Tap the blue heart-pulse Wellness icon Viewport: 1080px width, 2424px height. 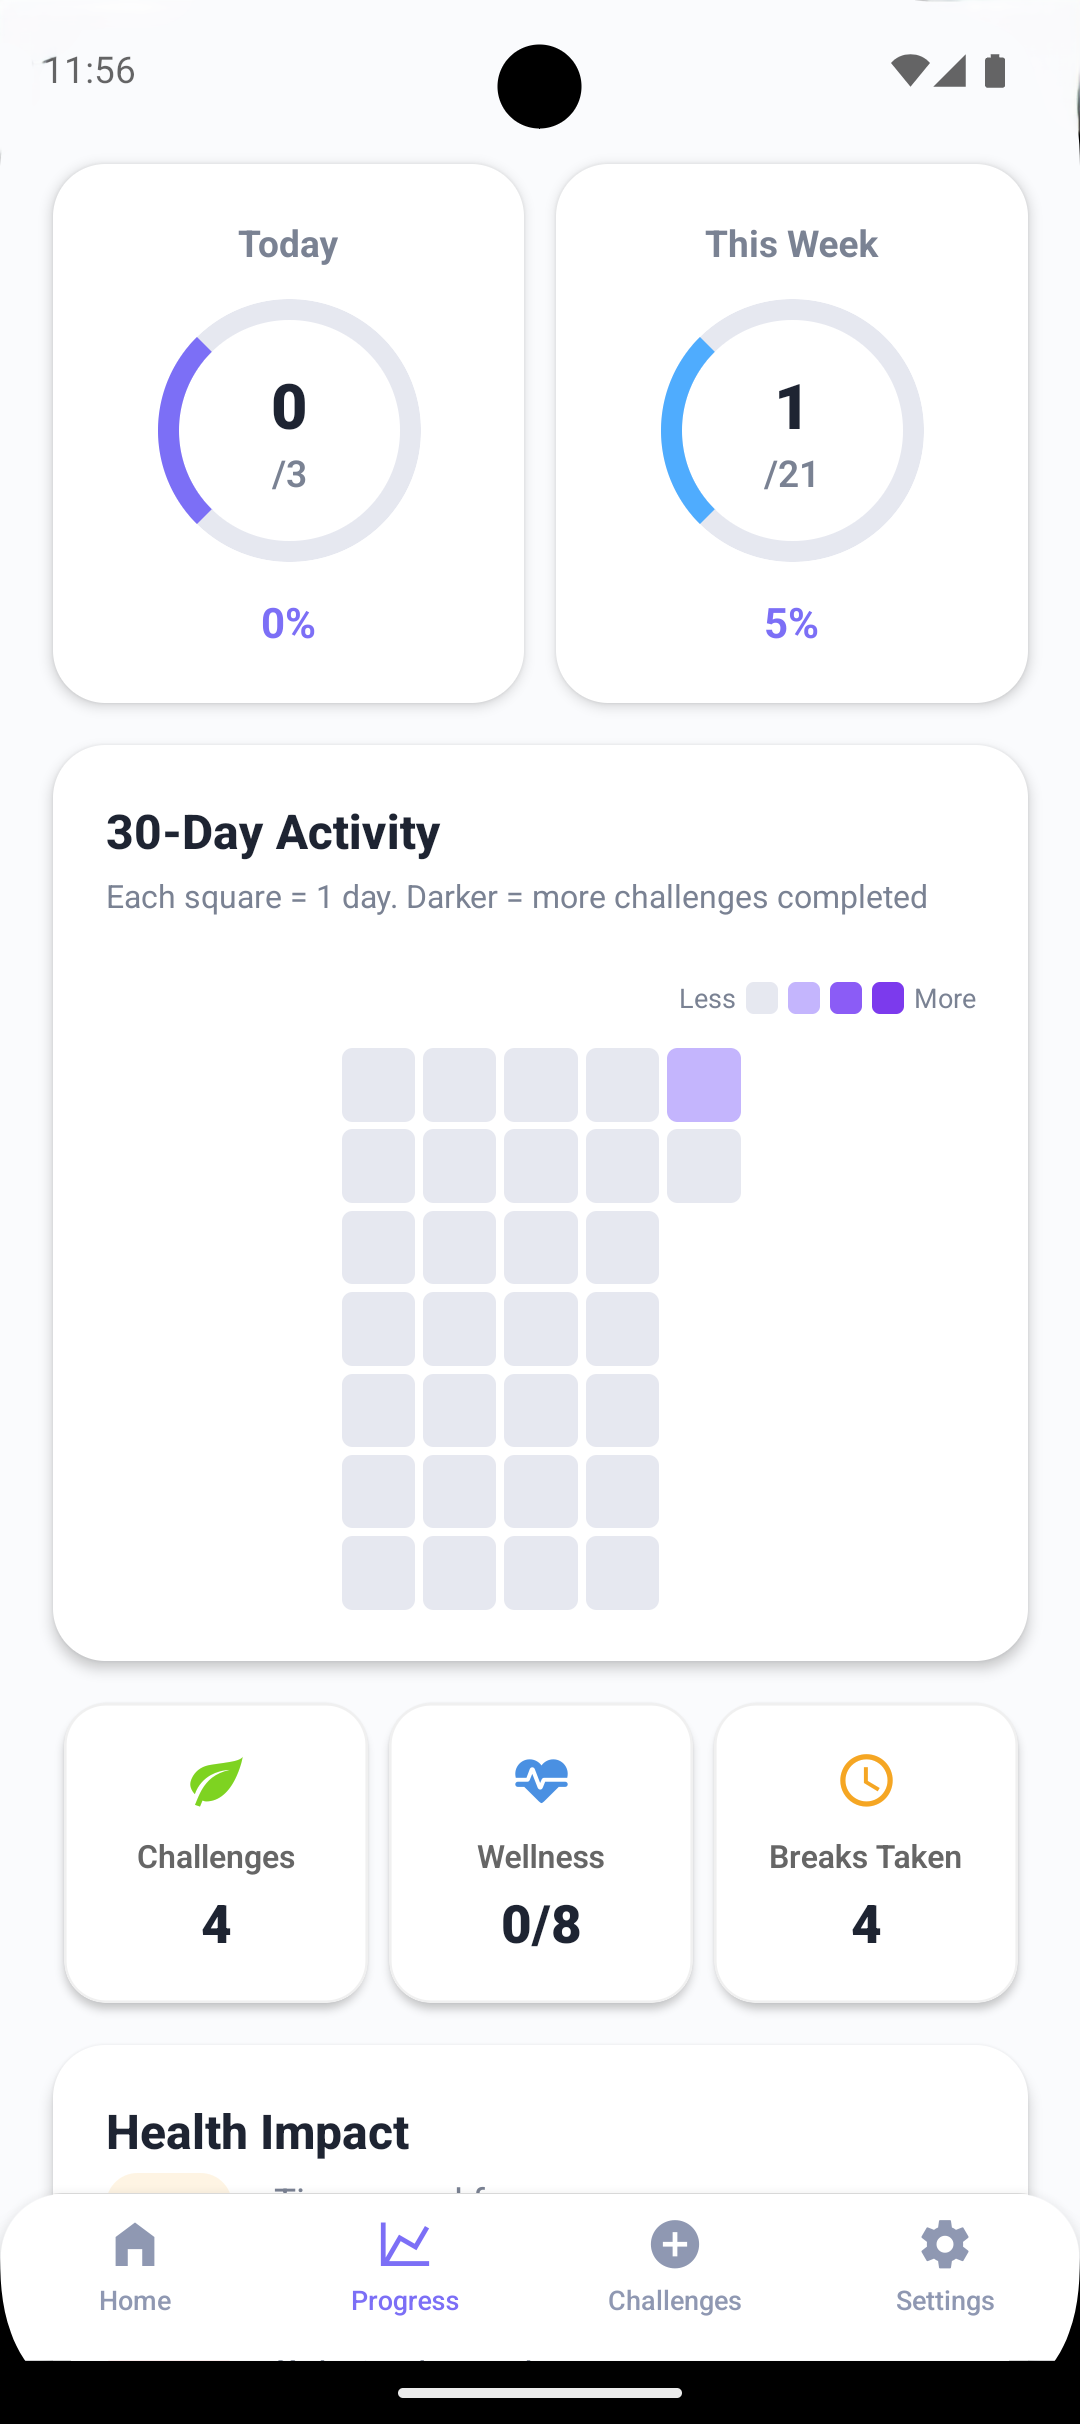coord(541,1781)
